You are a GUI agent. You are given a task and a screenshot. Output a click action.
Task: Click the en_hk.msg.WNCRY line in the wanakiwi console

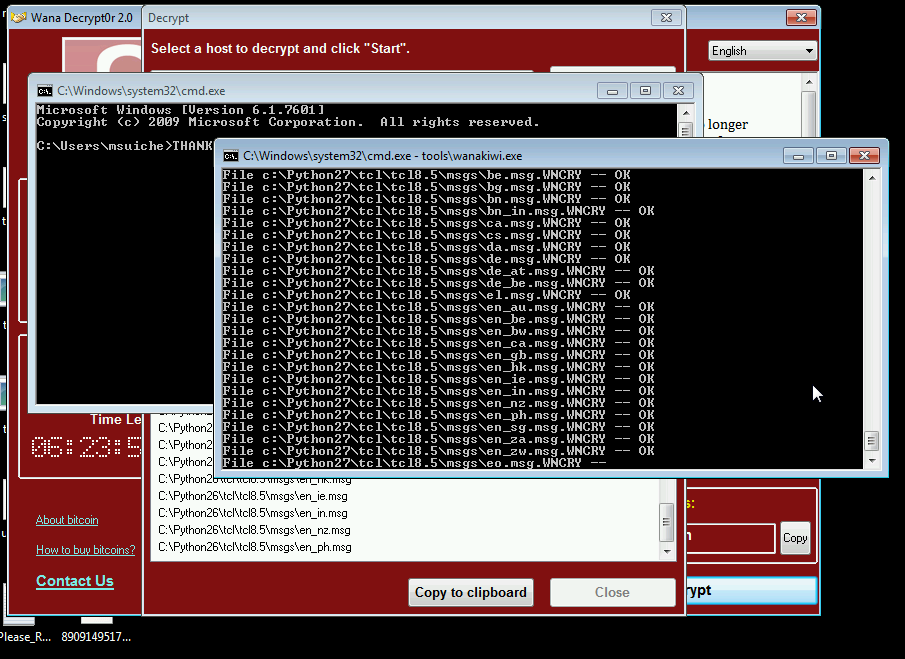439,367
